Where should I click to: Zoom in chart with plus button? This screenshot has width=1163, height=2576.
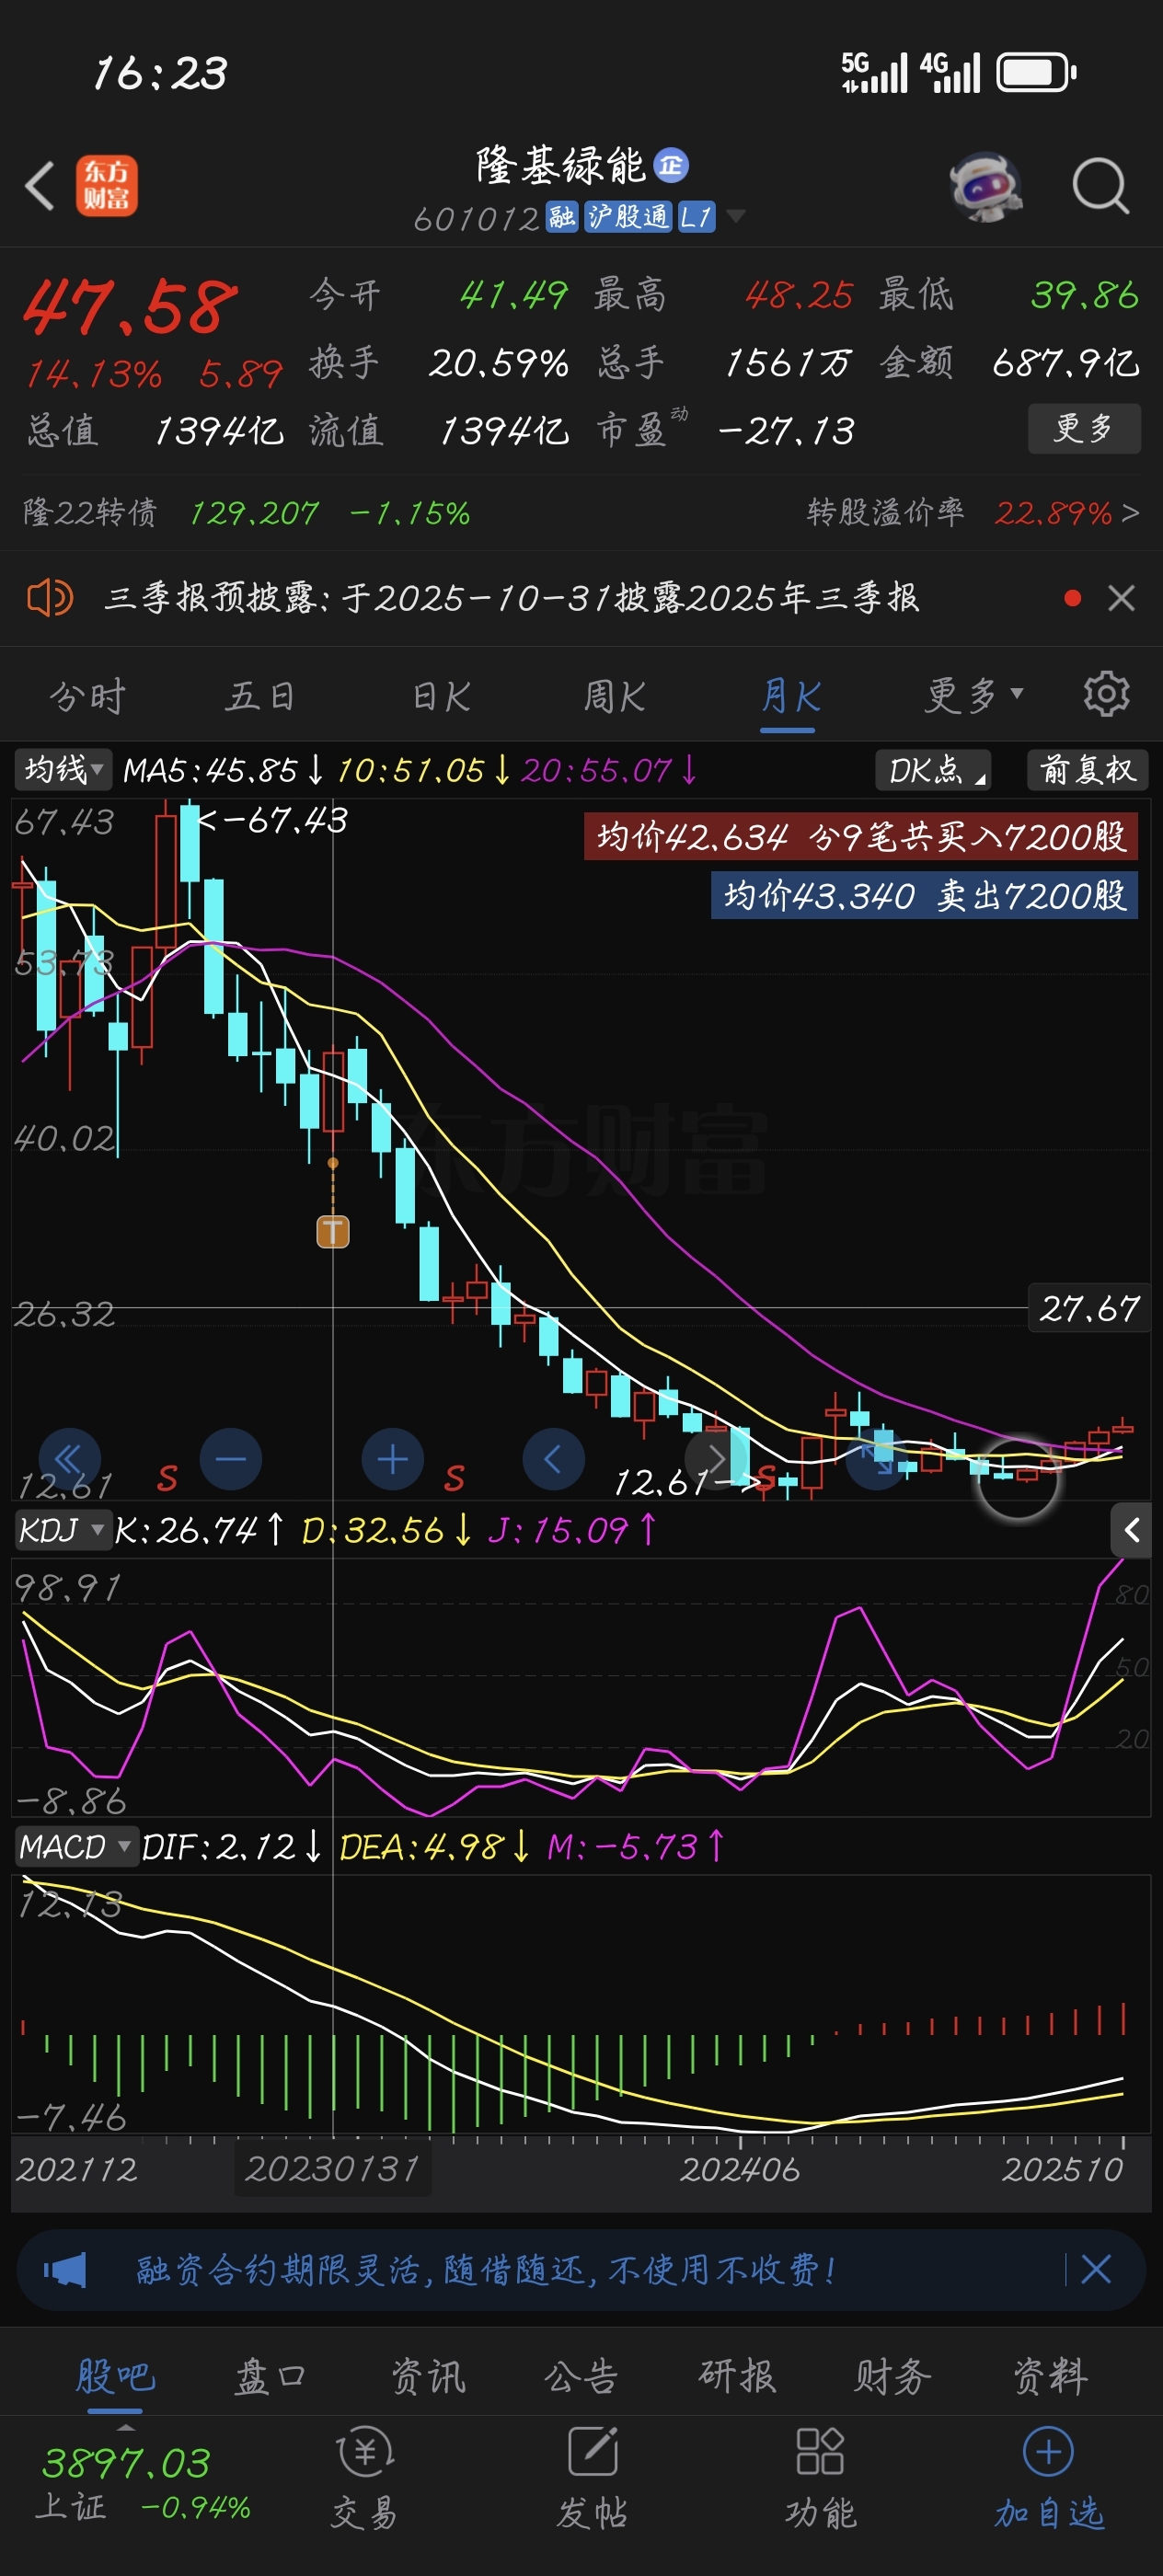[x=392, y=1459]
